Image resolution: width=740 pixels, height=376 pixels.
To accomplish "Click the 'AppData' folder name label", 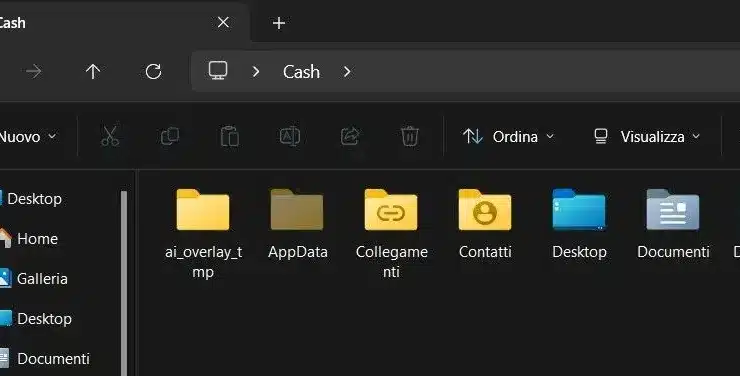I will click(x=298, y=252).
